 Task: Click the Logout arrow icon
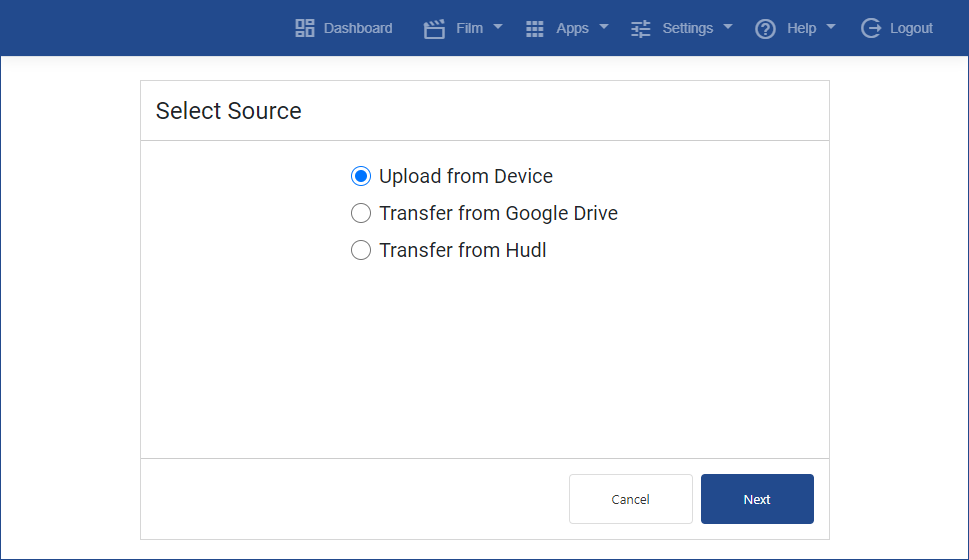pyautogui.click(x=871, y=28)
